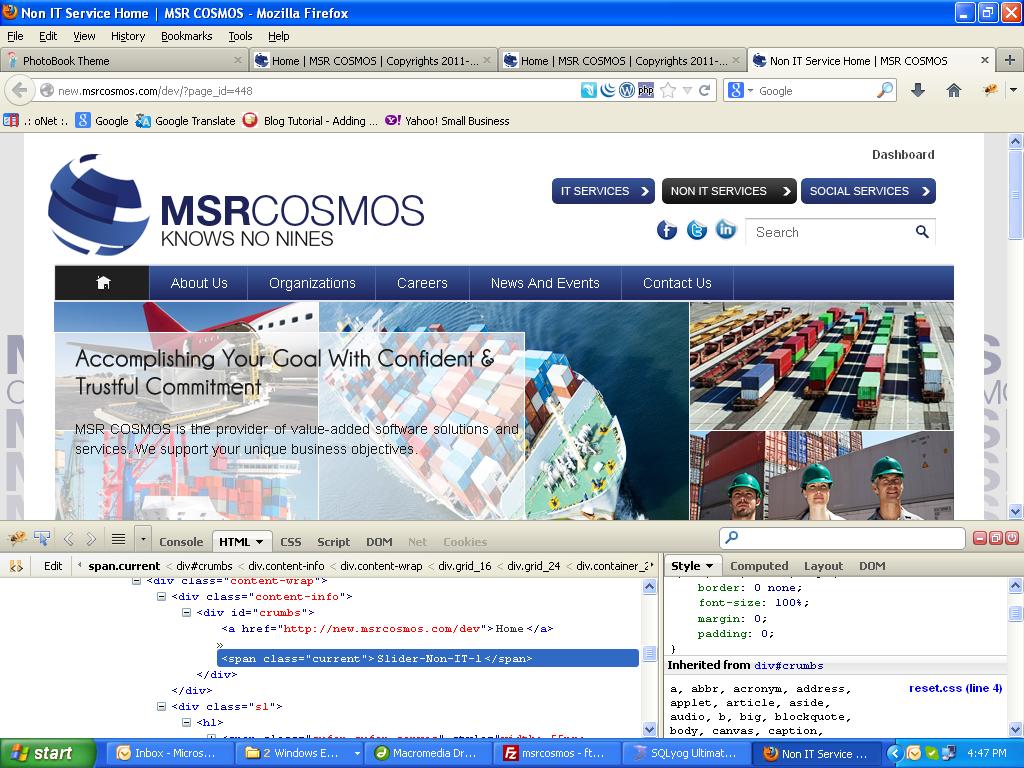Image resolution: width=1024 pixels, height=768 pixels.
Task: Click the IT SERVICES button
Action: [603, 191]
